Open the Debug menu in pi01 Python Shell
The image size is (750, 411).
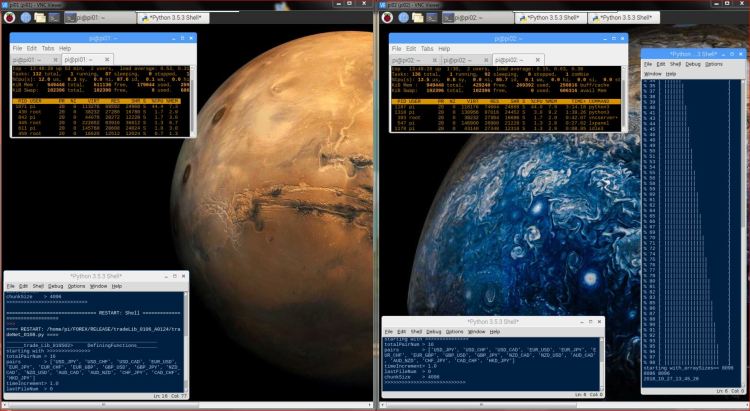coord(54,286)
